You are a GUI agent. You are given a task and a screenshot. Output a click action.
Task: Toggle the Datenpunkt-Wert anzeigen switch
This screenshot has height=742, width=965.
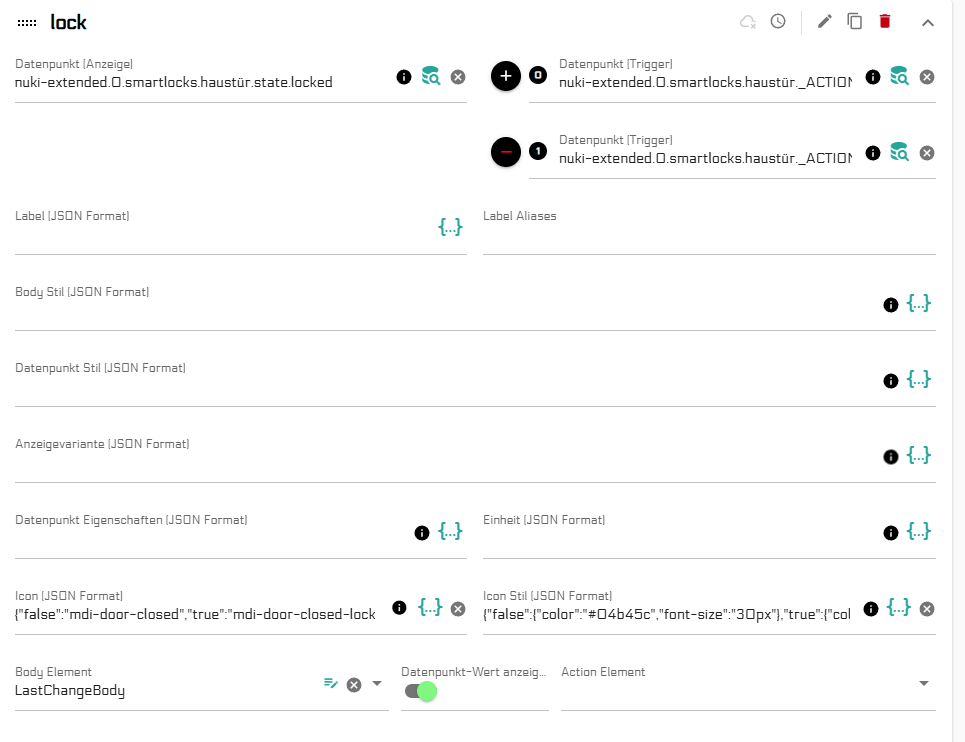coord(421,690)
